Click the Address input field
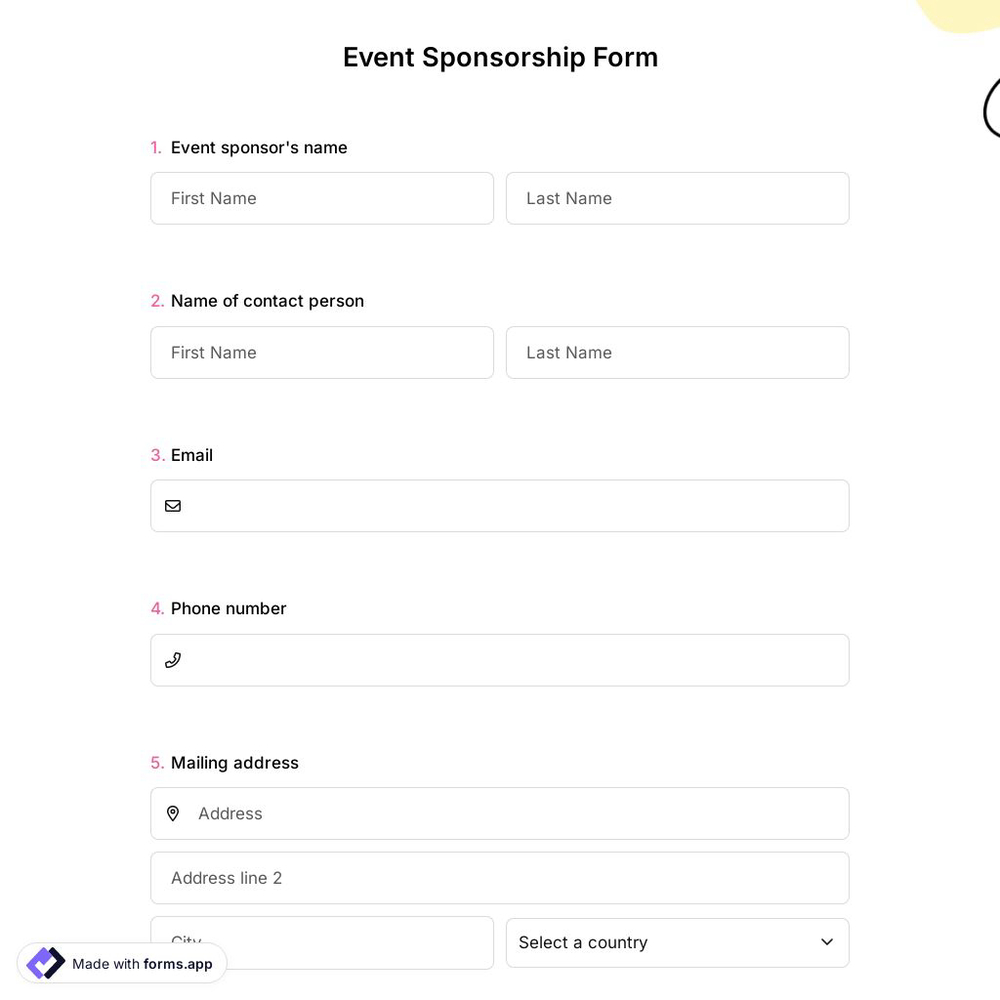The image size is (1000, 1000). pos(500,813)
